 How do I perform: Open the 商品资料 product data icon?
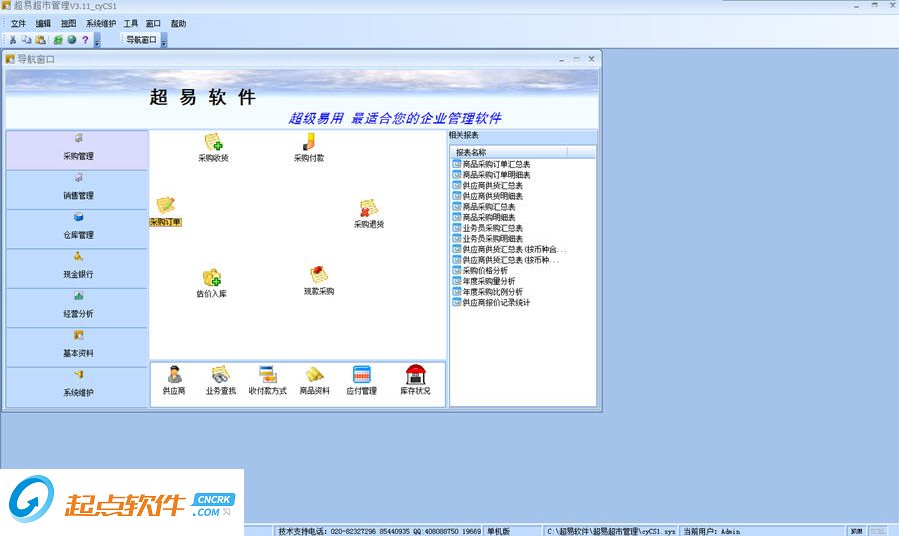tap(314, 381)
